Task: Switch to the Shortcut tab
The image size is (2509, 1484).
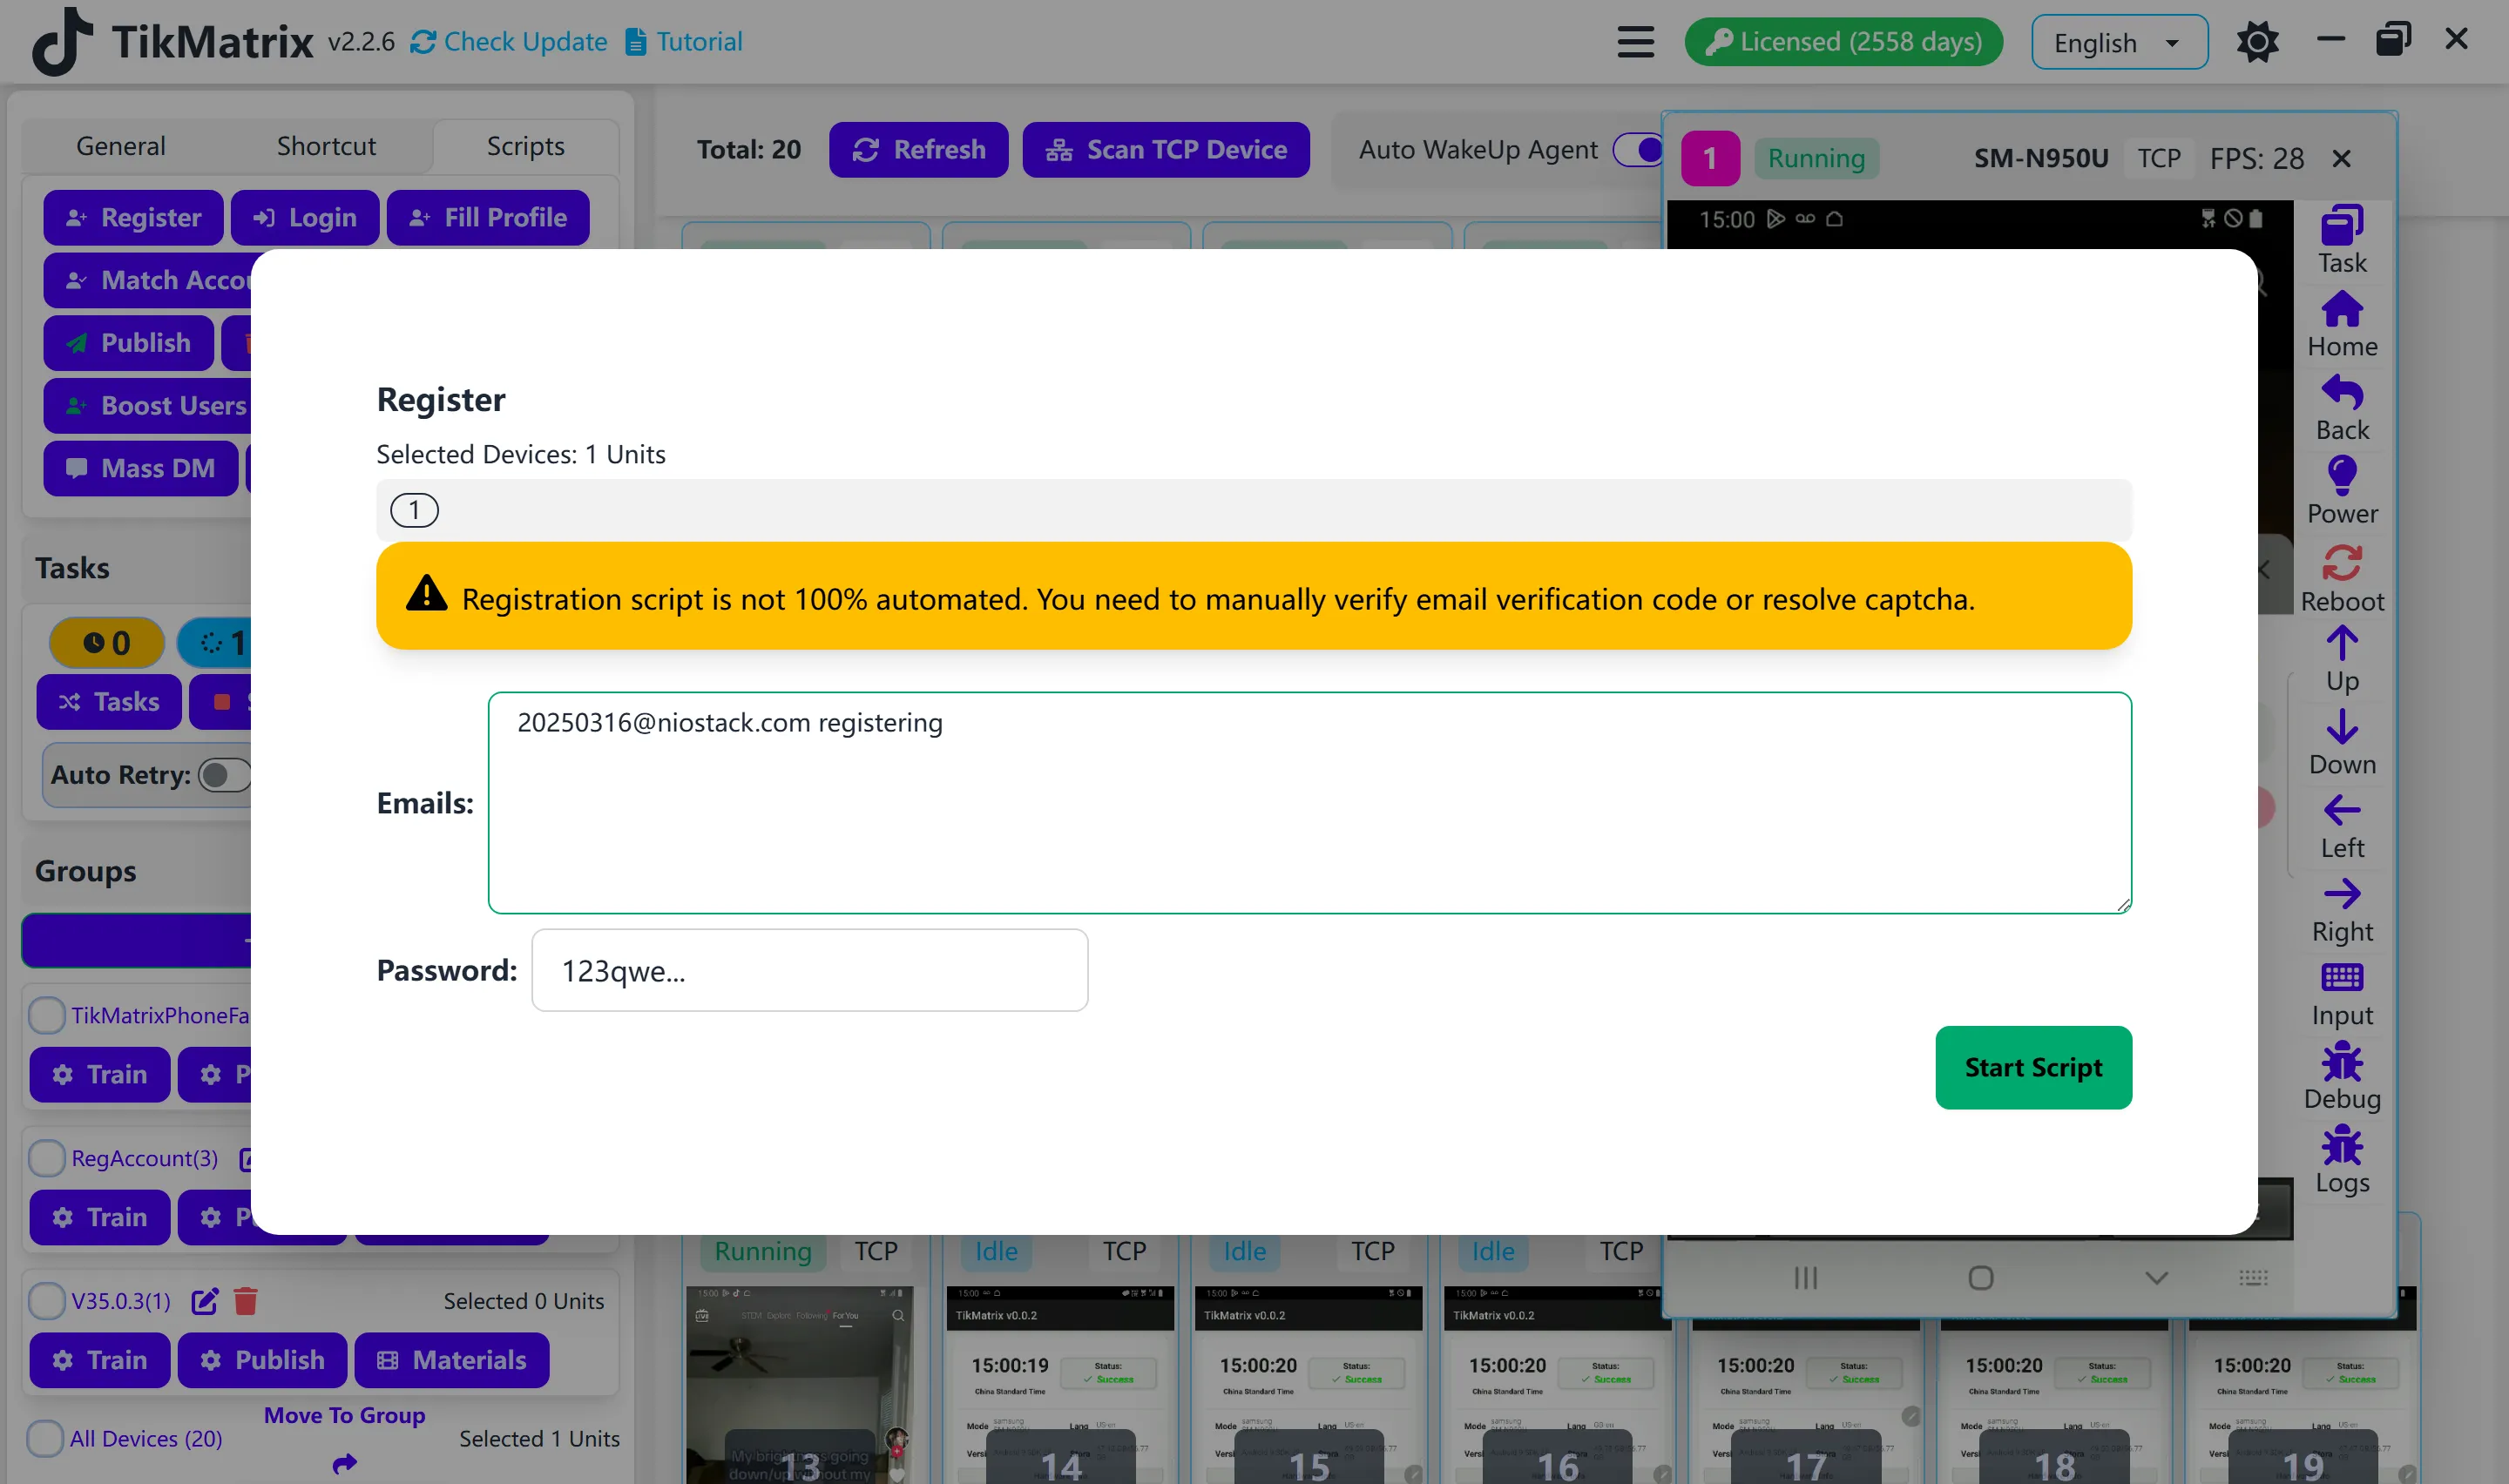Action: point(326,146)
